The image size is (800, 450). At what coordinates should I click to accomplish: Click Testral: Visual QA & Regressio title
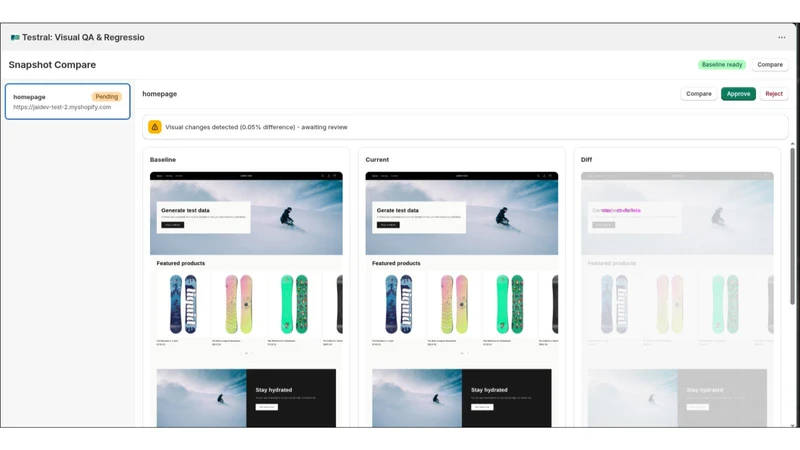[x=83, y=37]
